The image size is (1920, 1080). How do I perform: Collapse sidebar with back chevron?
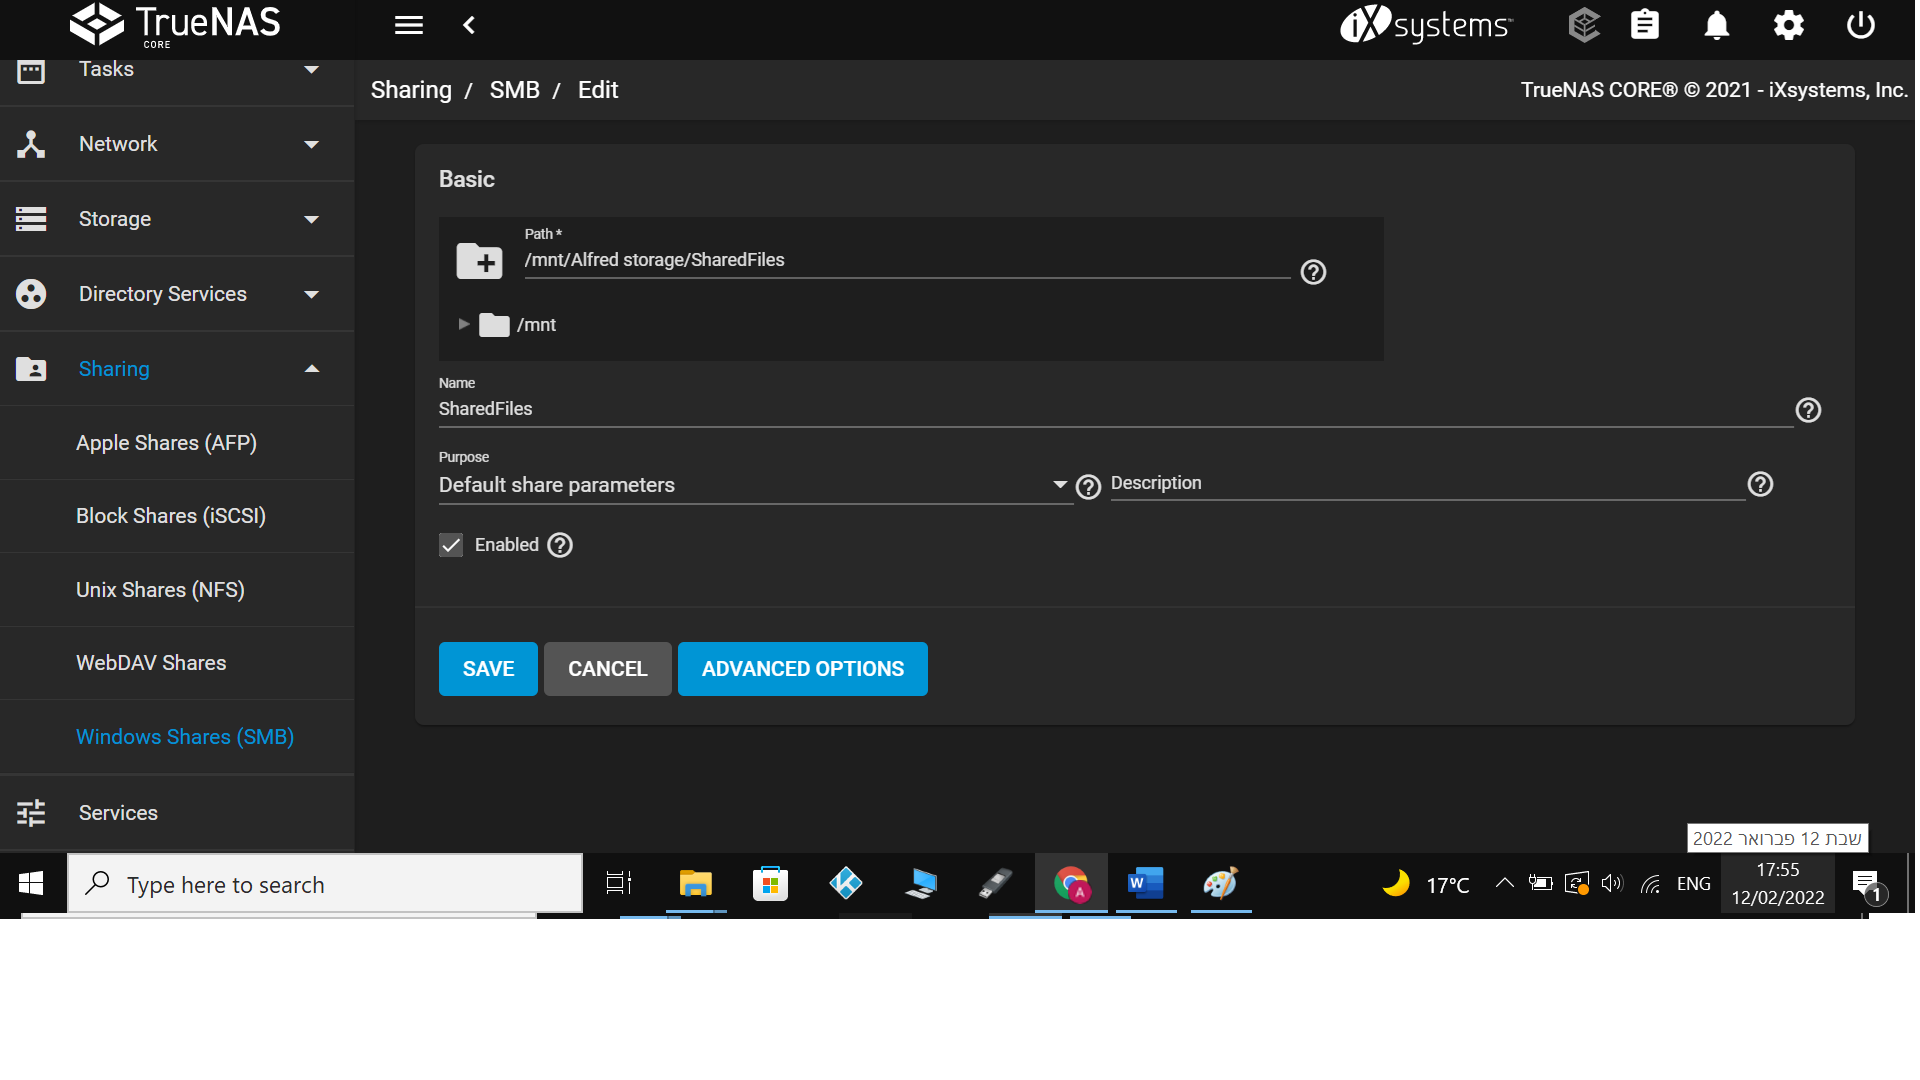click(x=469, y=25)
